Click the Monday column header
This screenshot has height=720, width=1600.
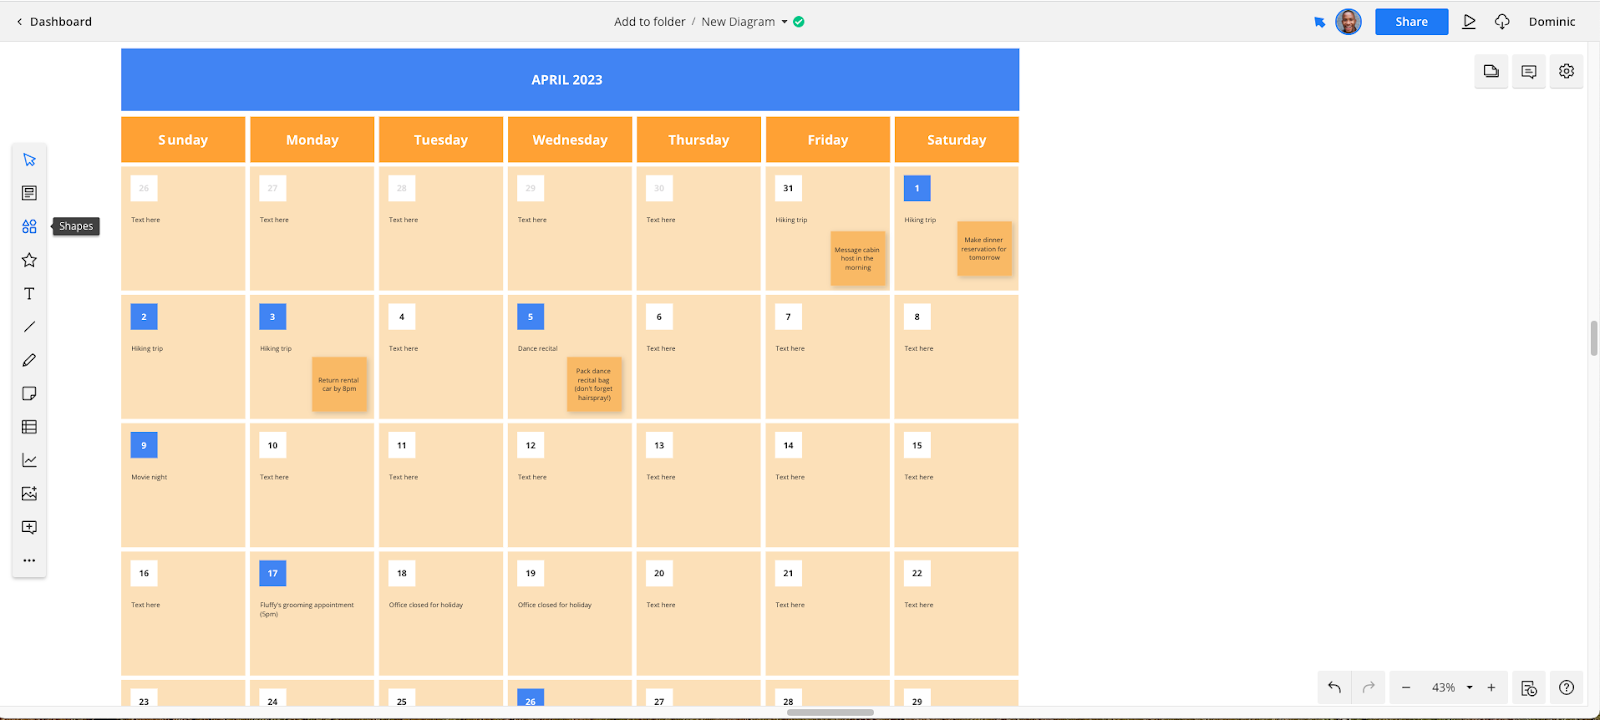coord(312,140)
